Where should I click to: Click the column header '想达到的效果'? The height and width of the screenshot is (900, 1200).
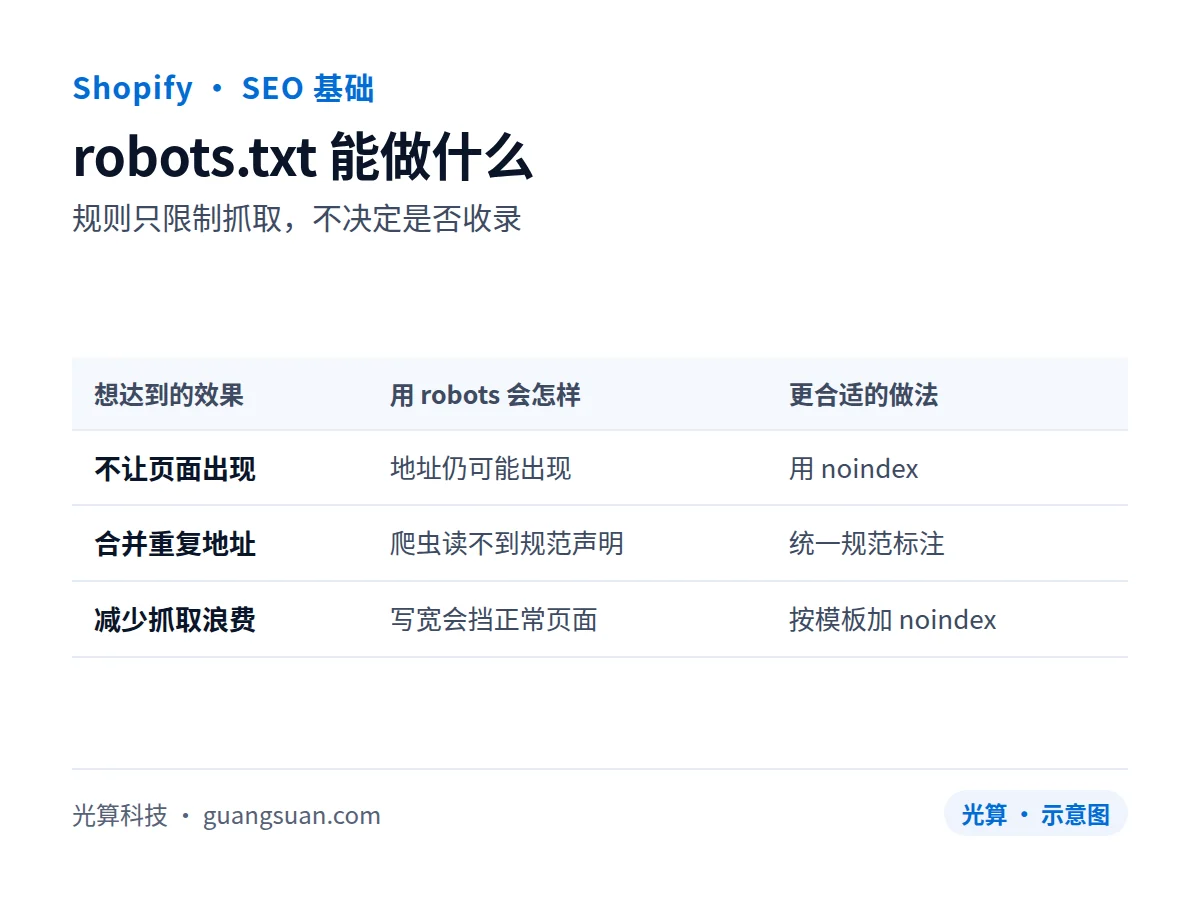169,395
